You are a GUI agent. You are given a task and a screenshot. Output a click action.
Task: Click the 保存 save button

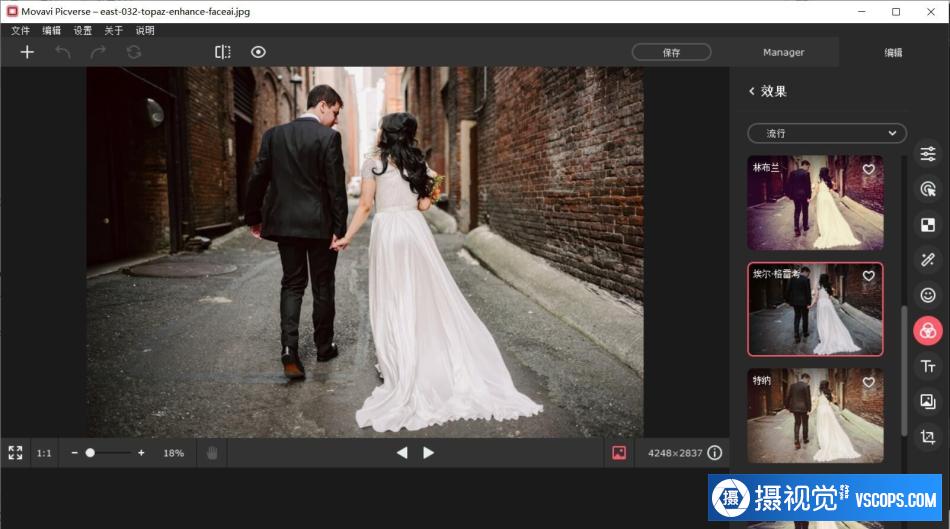click(x=671, y=53)
